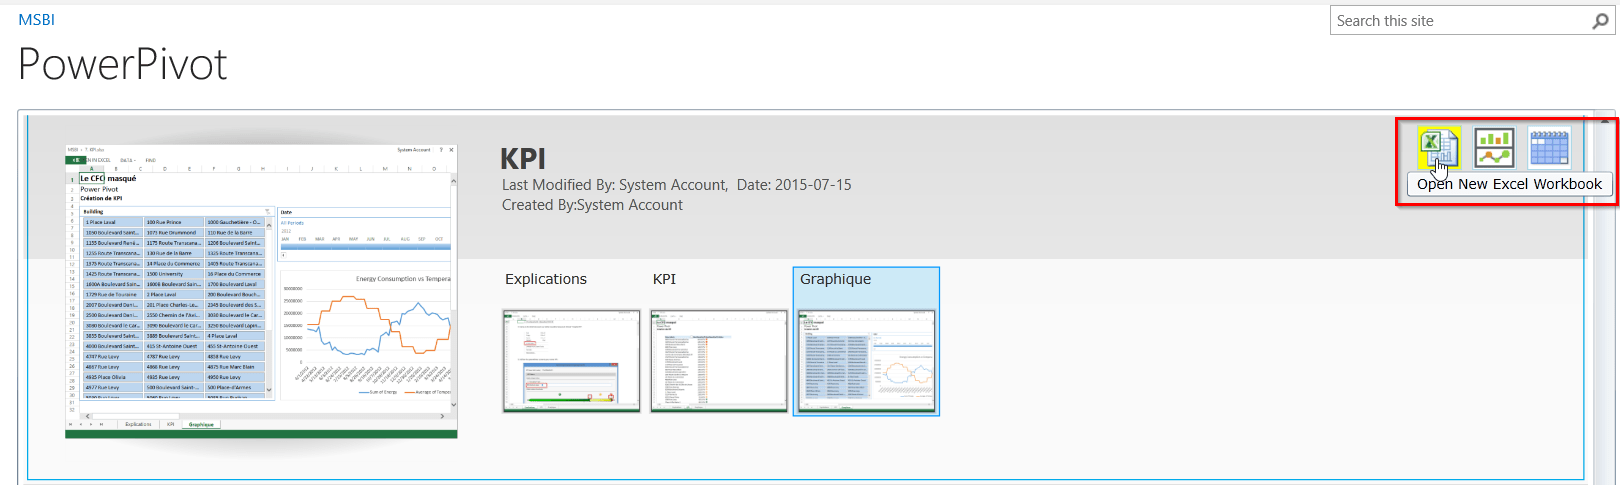Go to the MSBI breadcrumb link
Image resolution: width=1620 pixels, height=485 pixels.
click(36, 20)
